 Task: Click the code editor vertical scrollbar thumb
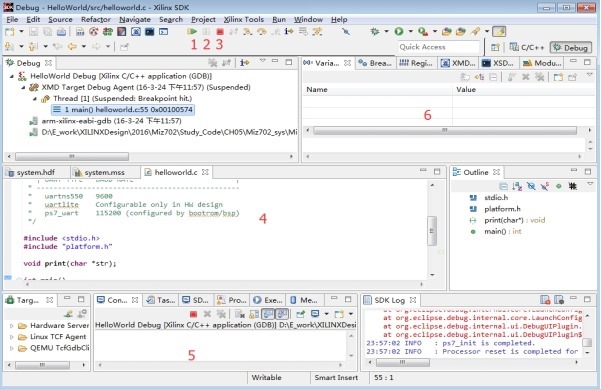(x=432, y=231)
